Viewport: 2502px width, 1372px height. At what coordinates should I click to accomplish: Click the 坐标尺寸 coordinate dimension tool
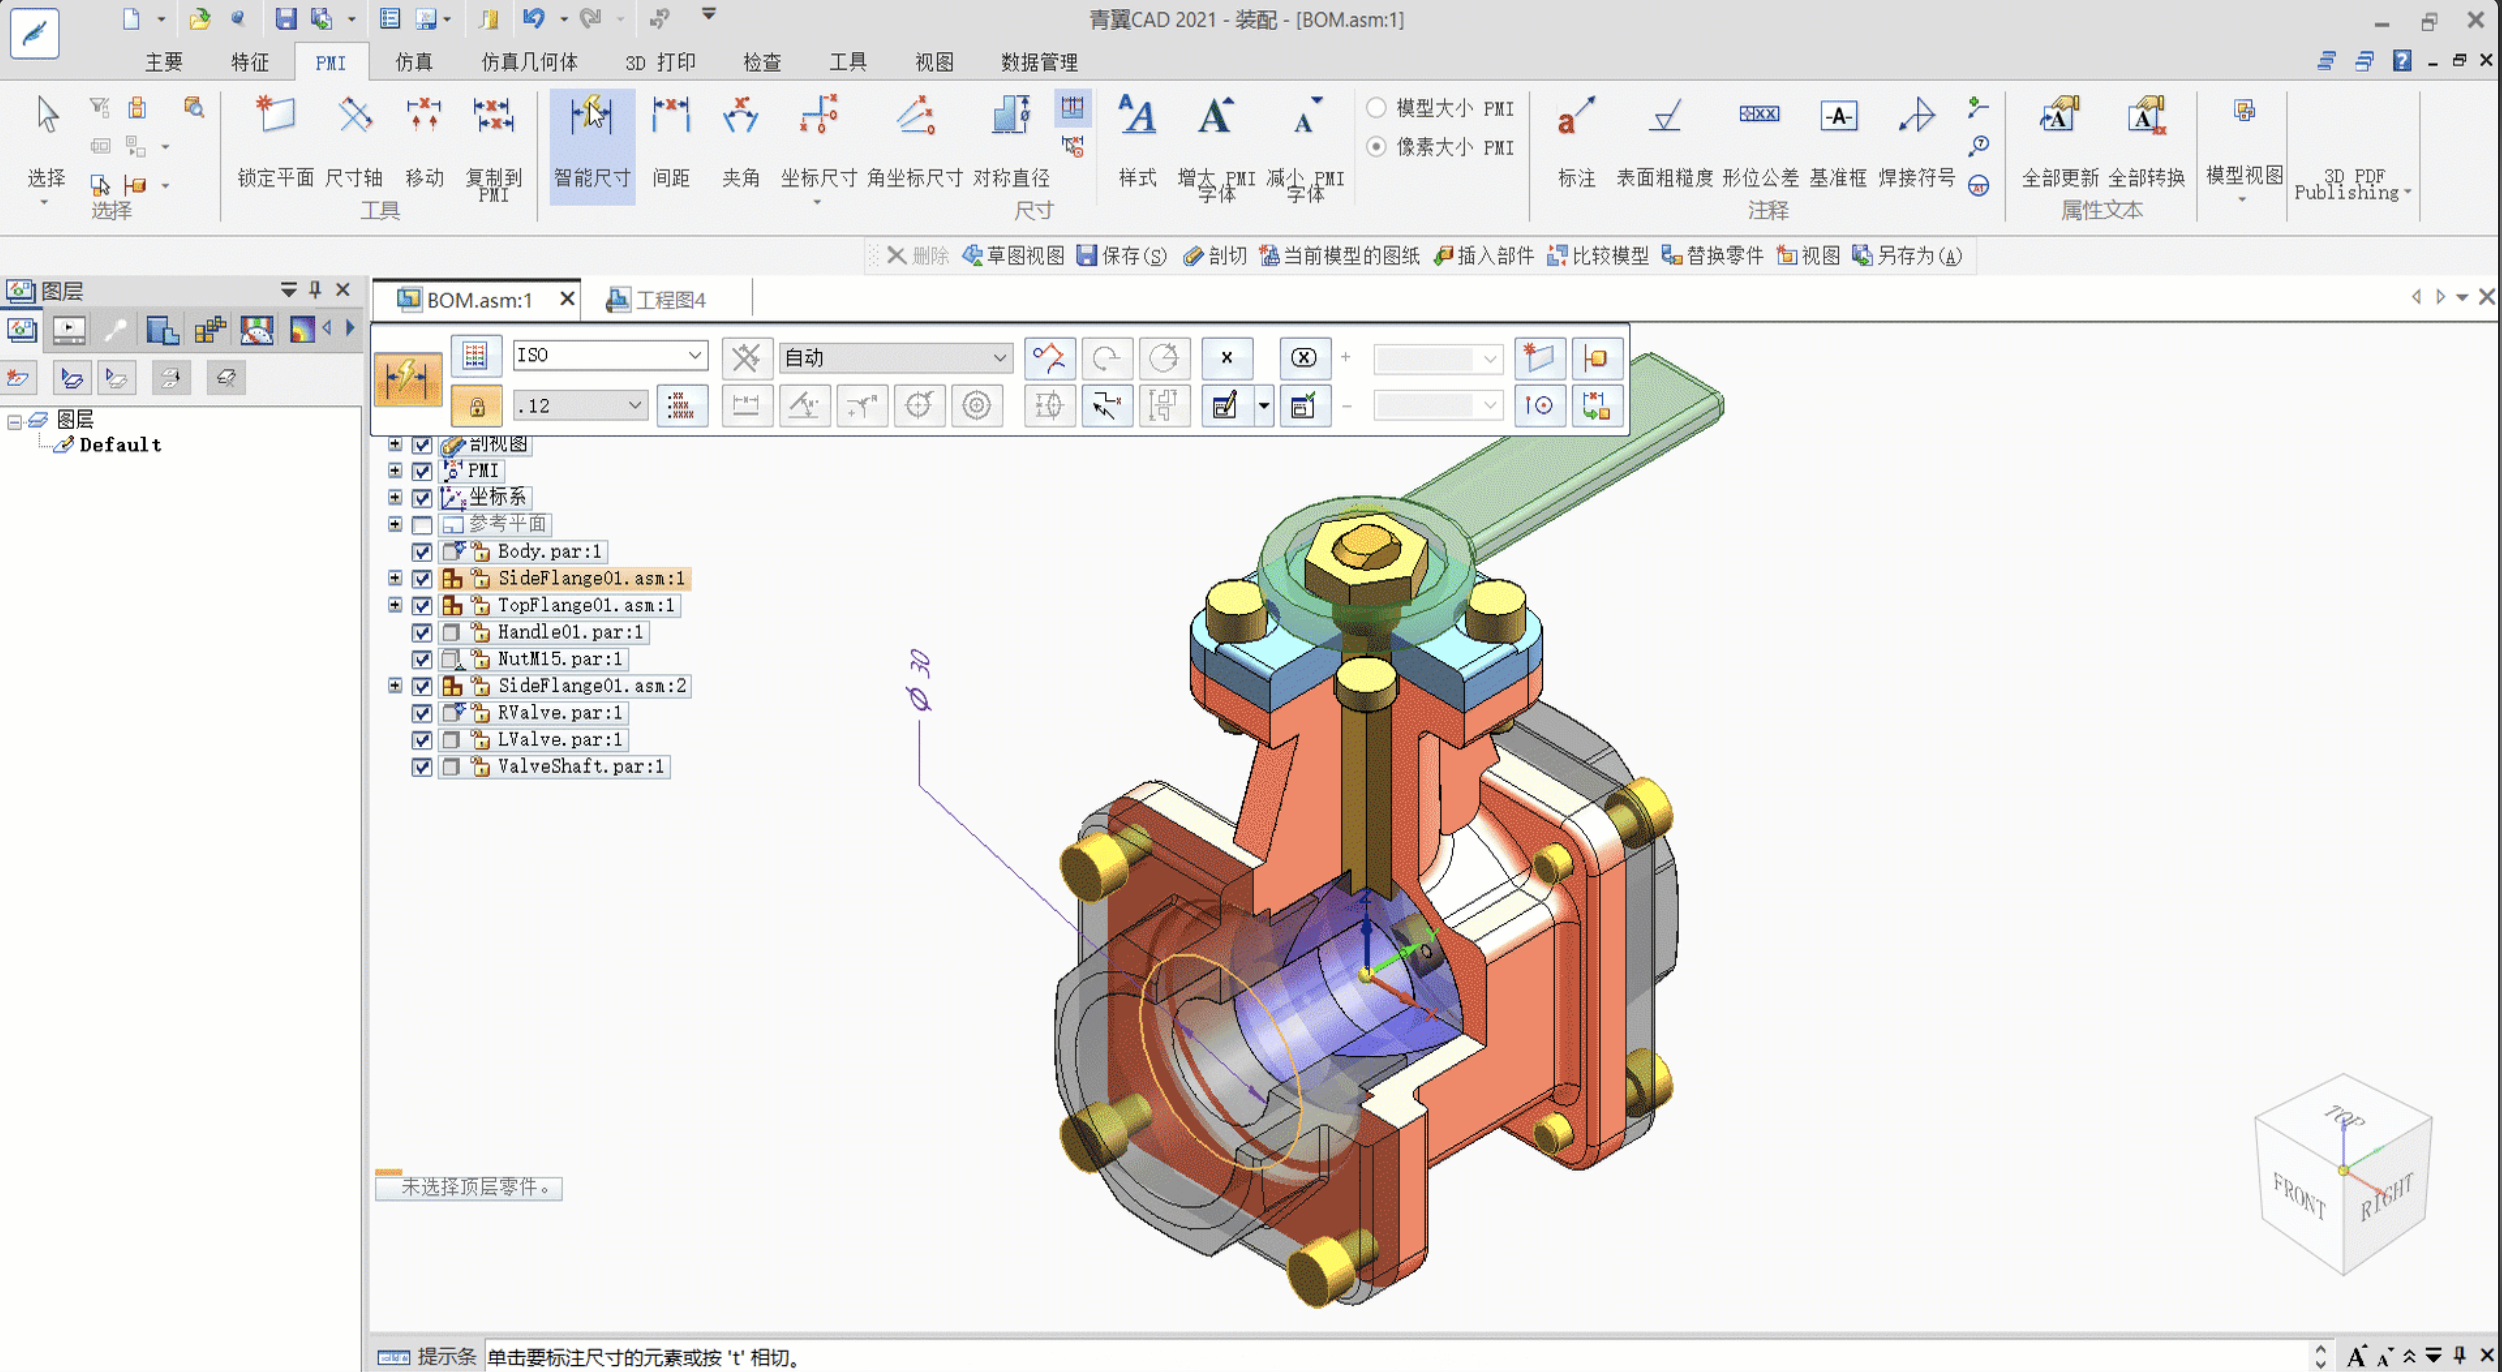tap(819, 143)
